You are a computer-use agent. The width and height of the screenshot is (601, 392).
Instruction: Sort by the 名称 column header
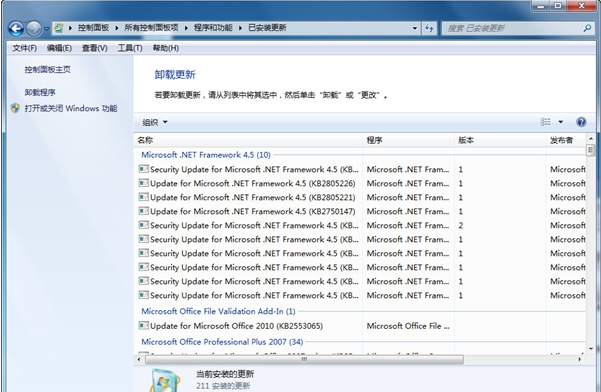248,140
